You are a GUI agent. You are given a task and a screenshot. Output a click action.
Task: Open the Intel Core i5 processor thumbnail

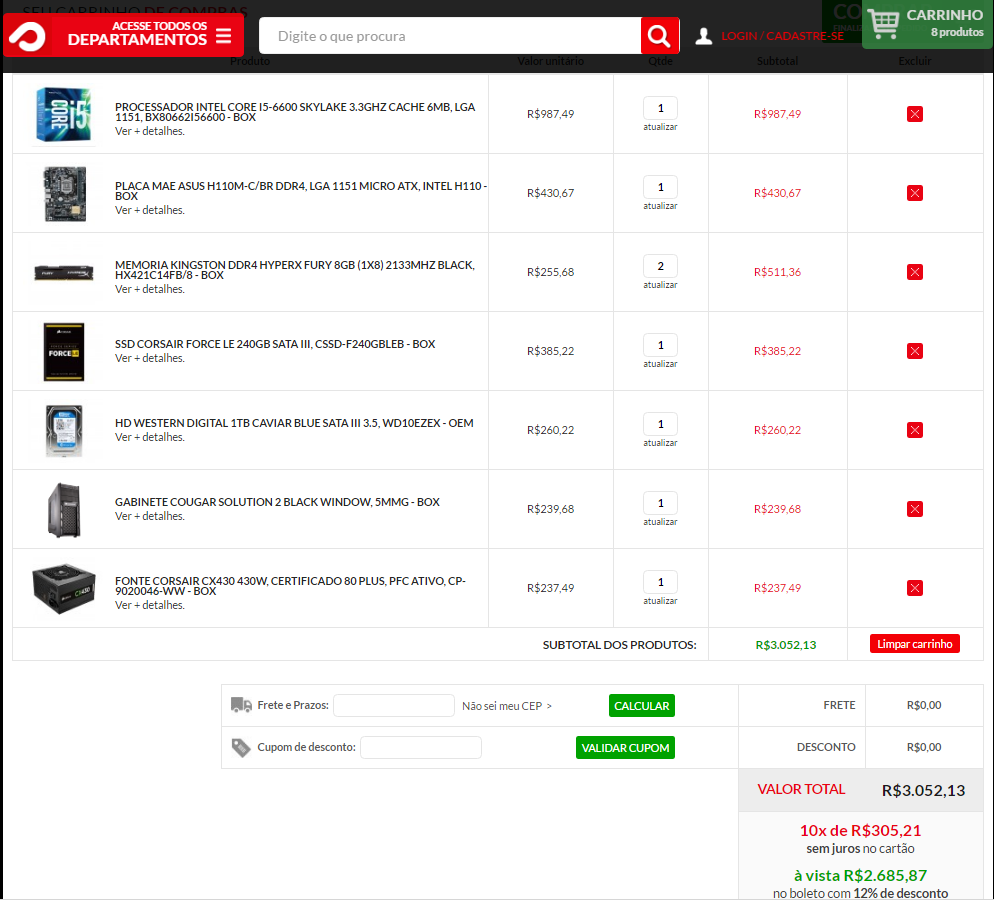pyautogui.click(x=63, y=115)
